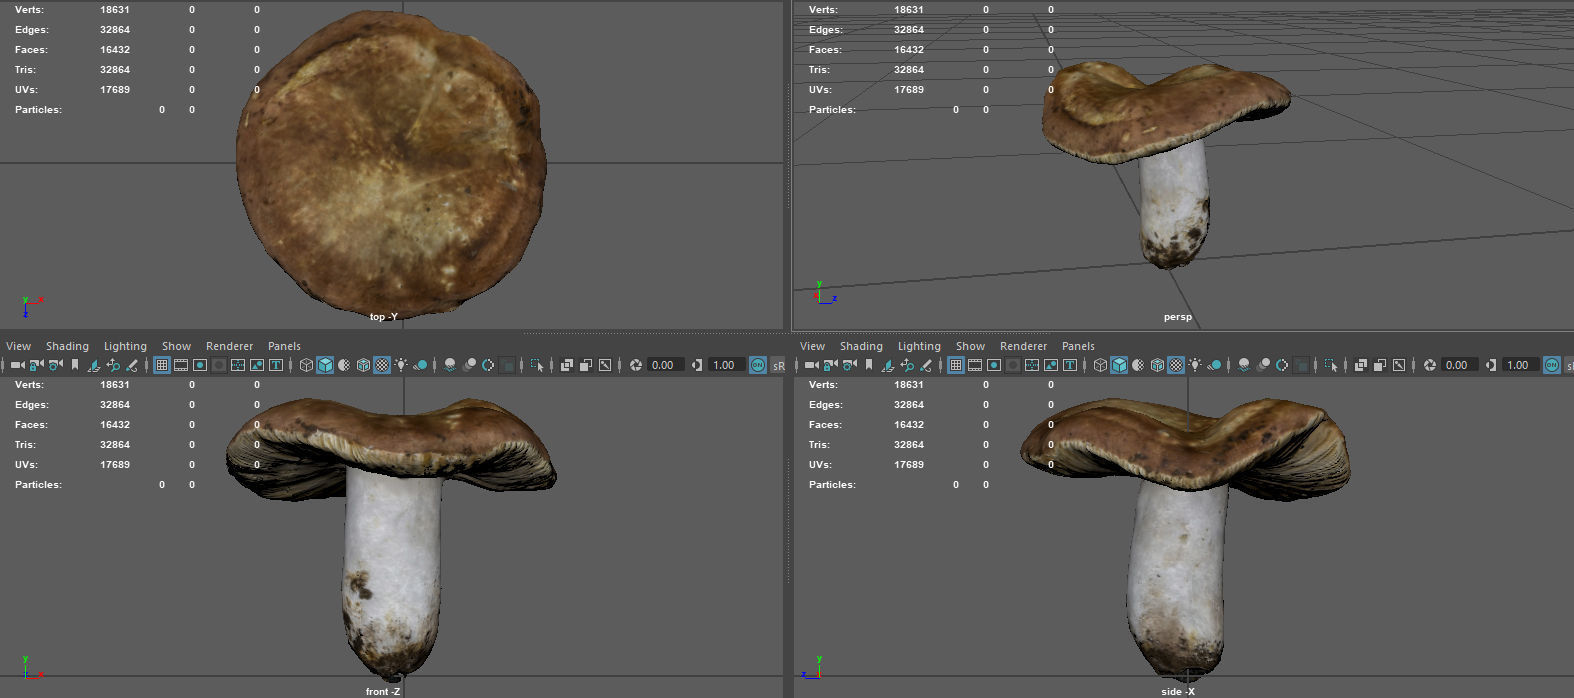Open Renderer menu in front viewport panel
The height and width of the screenshot is (698, 1574).
(229, 346)
